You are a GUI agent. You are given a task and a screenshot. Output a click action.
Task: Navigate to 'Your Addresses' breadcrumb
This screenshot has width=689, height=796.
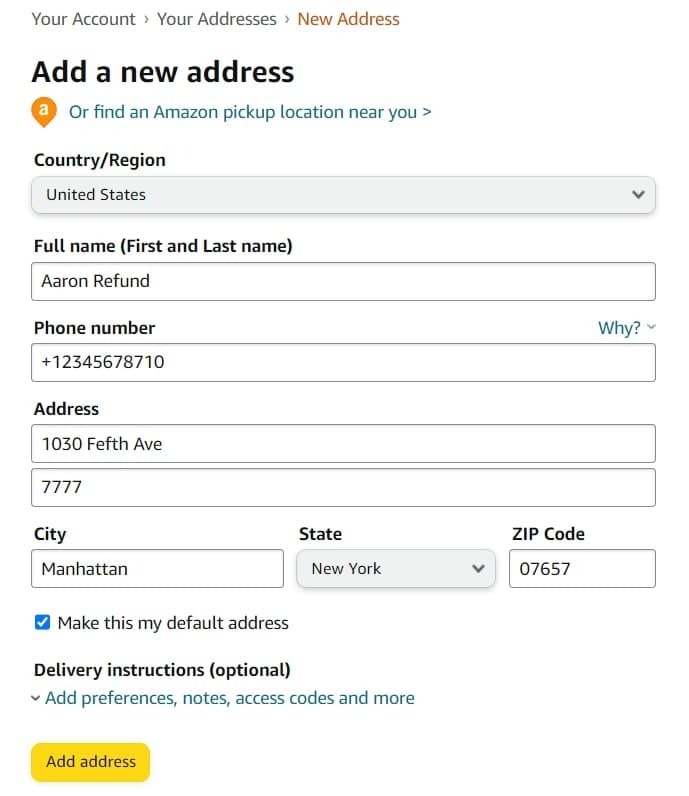(216, 19)
